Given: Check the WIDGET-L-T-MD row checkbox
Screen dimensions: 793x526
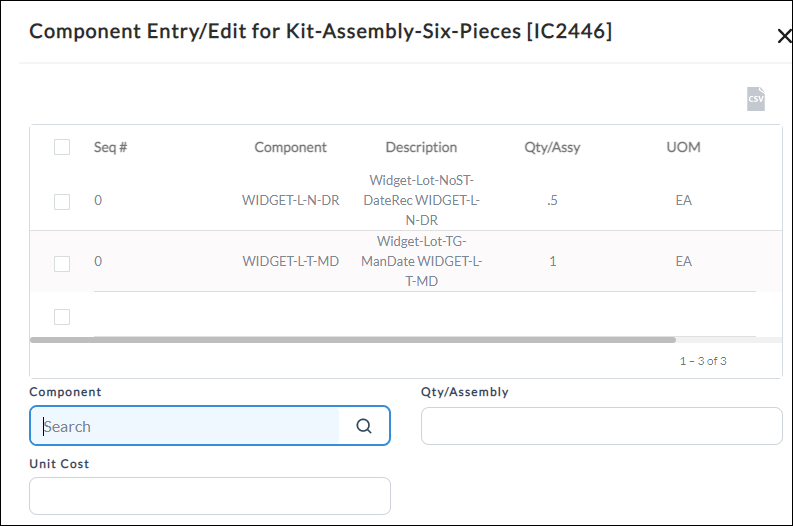Looking at the screenshot, I should click(62, 263).
